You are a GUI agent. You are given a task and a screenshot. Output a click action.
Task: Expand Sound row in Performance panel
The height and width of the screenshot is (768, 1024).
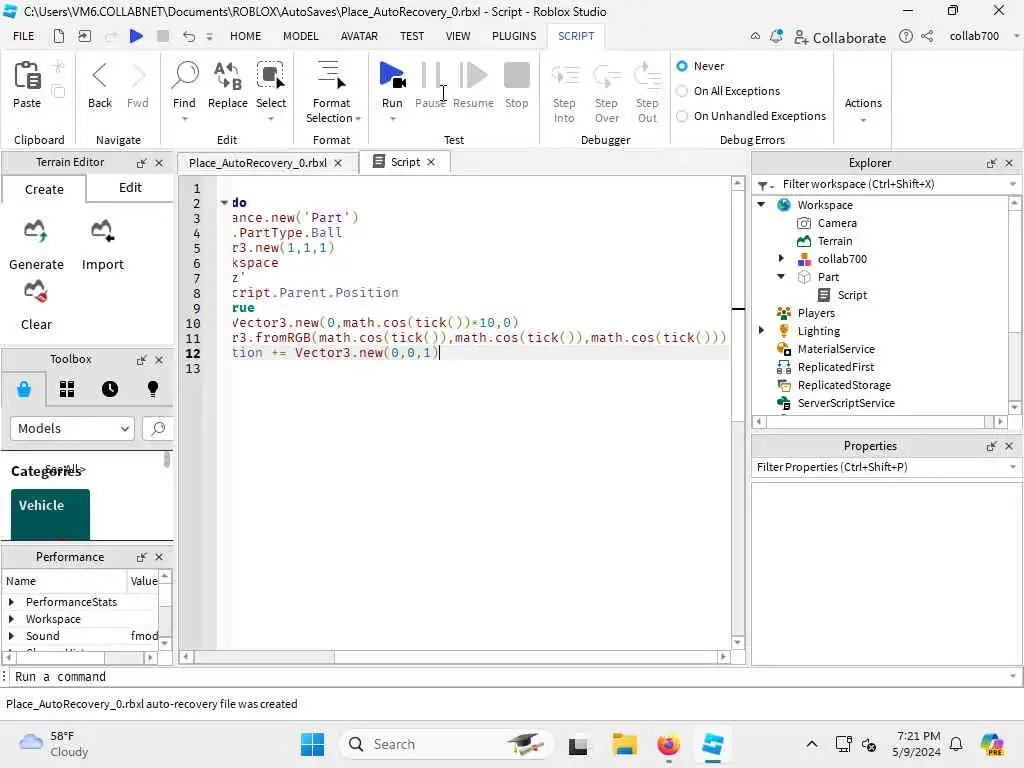point(11,635)
